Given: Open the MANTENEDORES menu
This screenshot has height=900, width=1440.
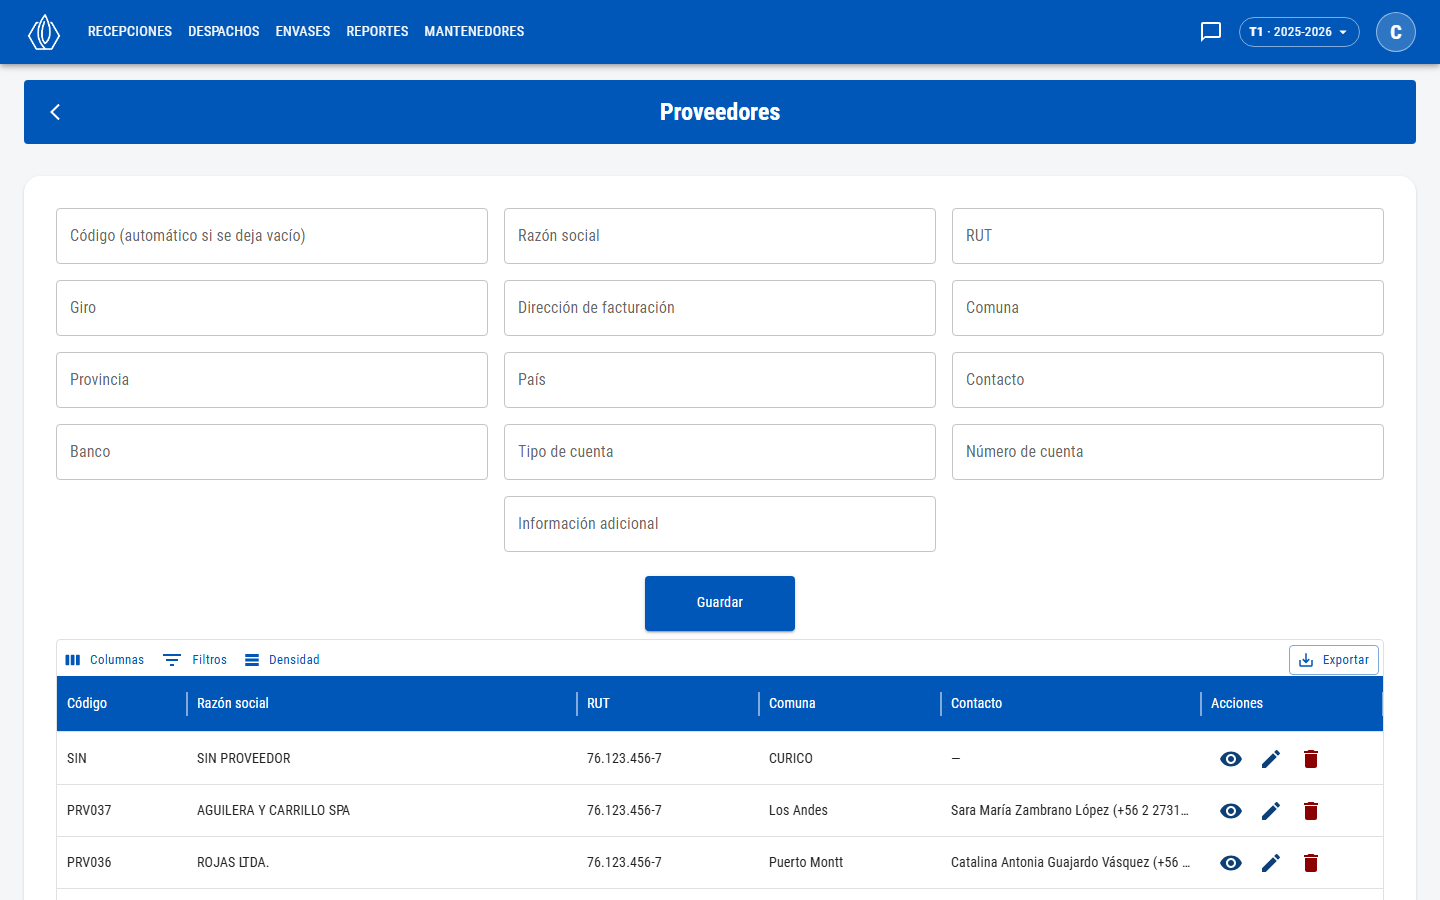Looking at the screenshot, I should pos(474,32).
